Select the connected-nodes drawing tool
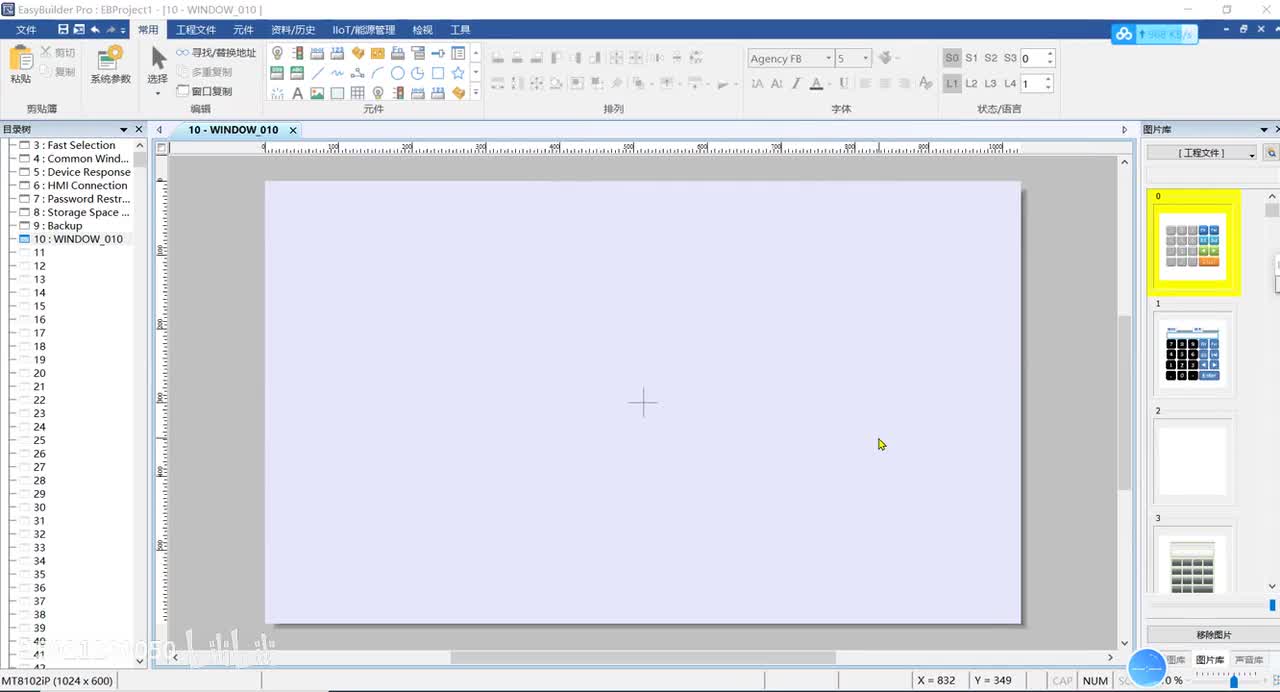1280x692 pixels. (x=357, y=73)
